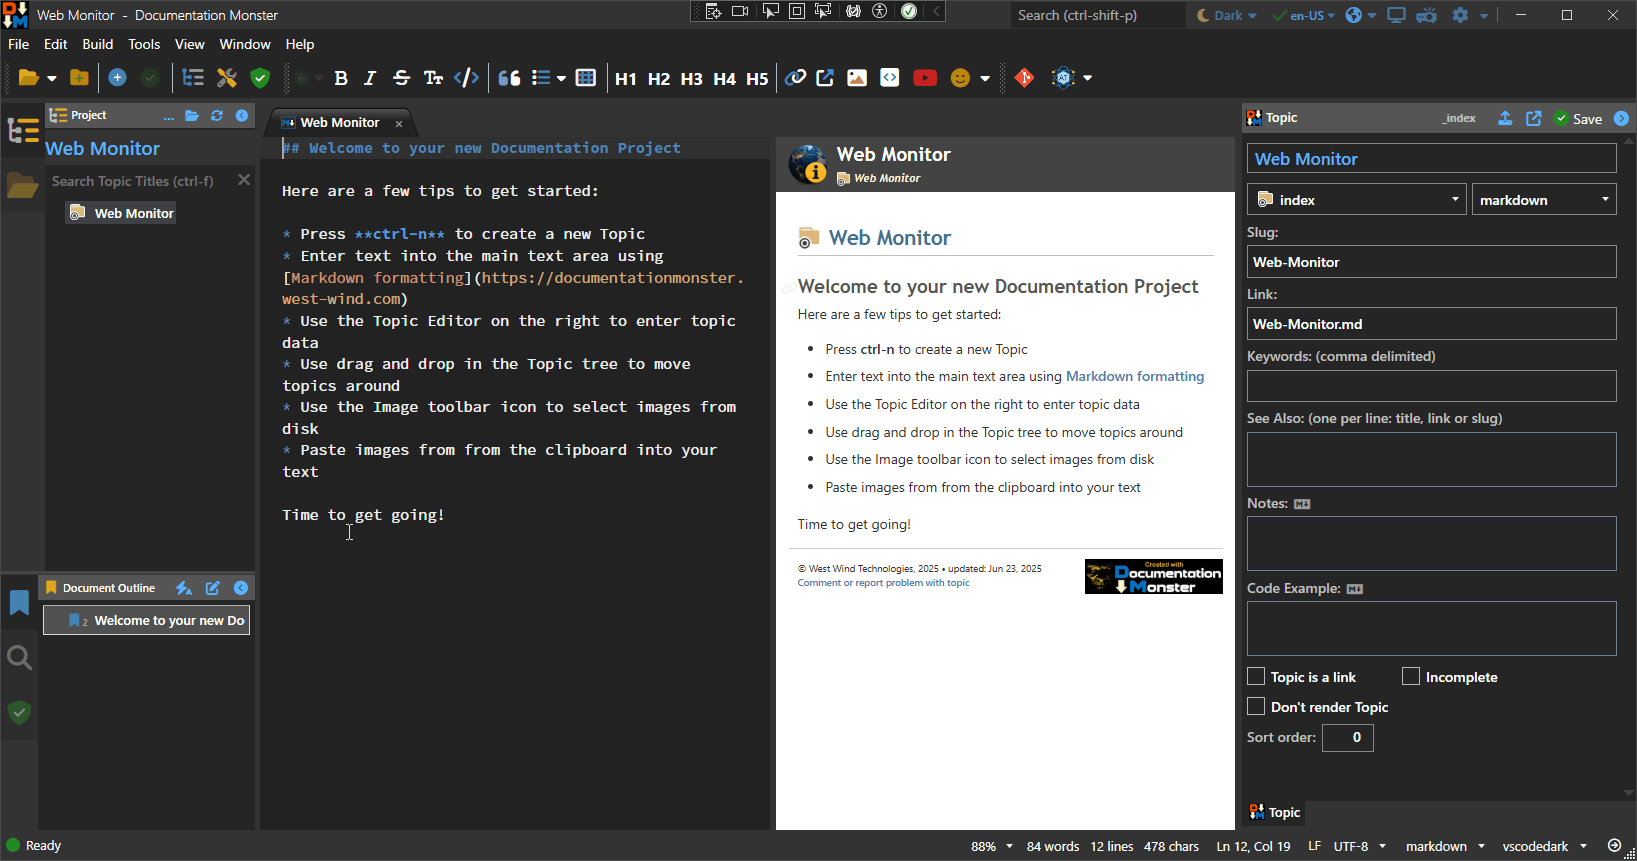Clear the topic search with X button
Viewport: 1637px width, 861px height.
[244, 180]
